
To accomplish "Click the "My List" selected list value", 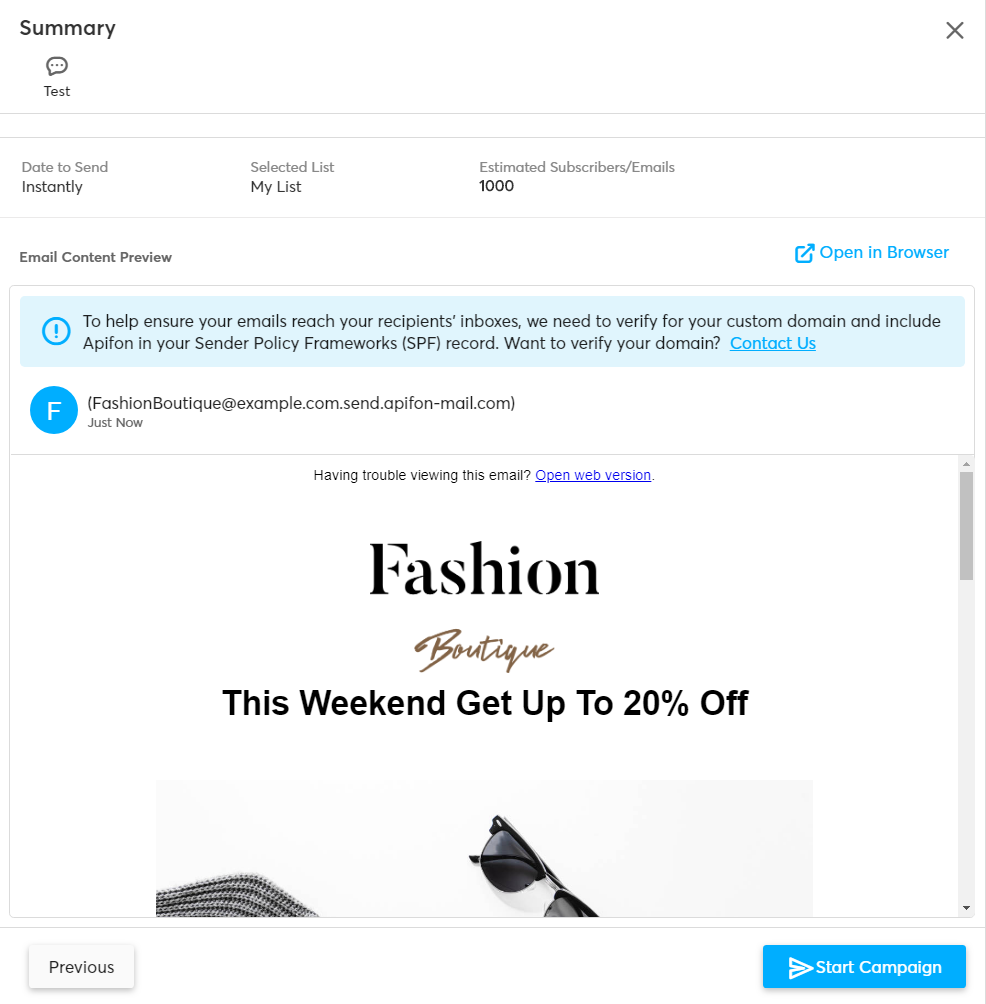I will click(276, 187).
